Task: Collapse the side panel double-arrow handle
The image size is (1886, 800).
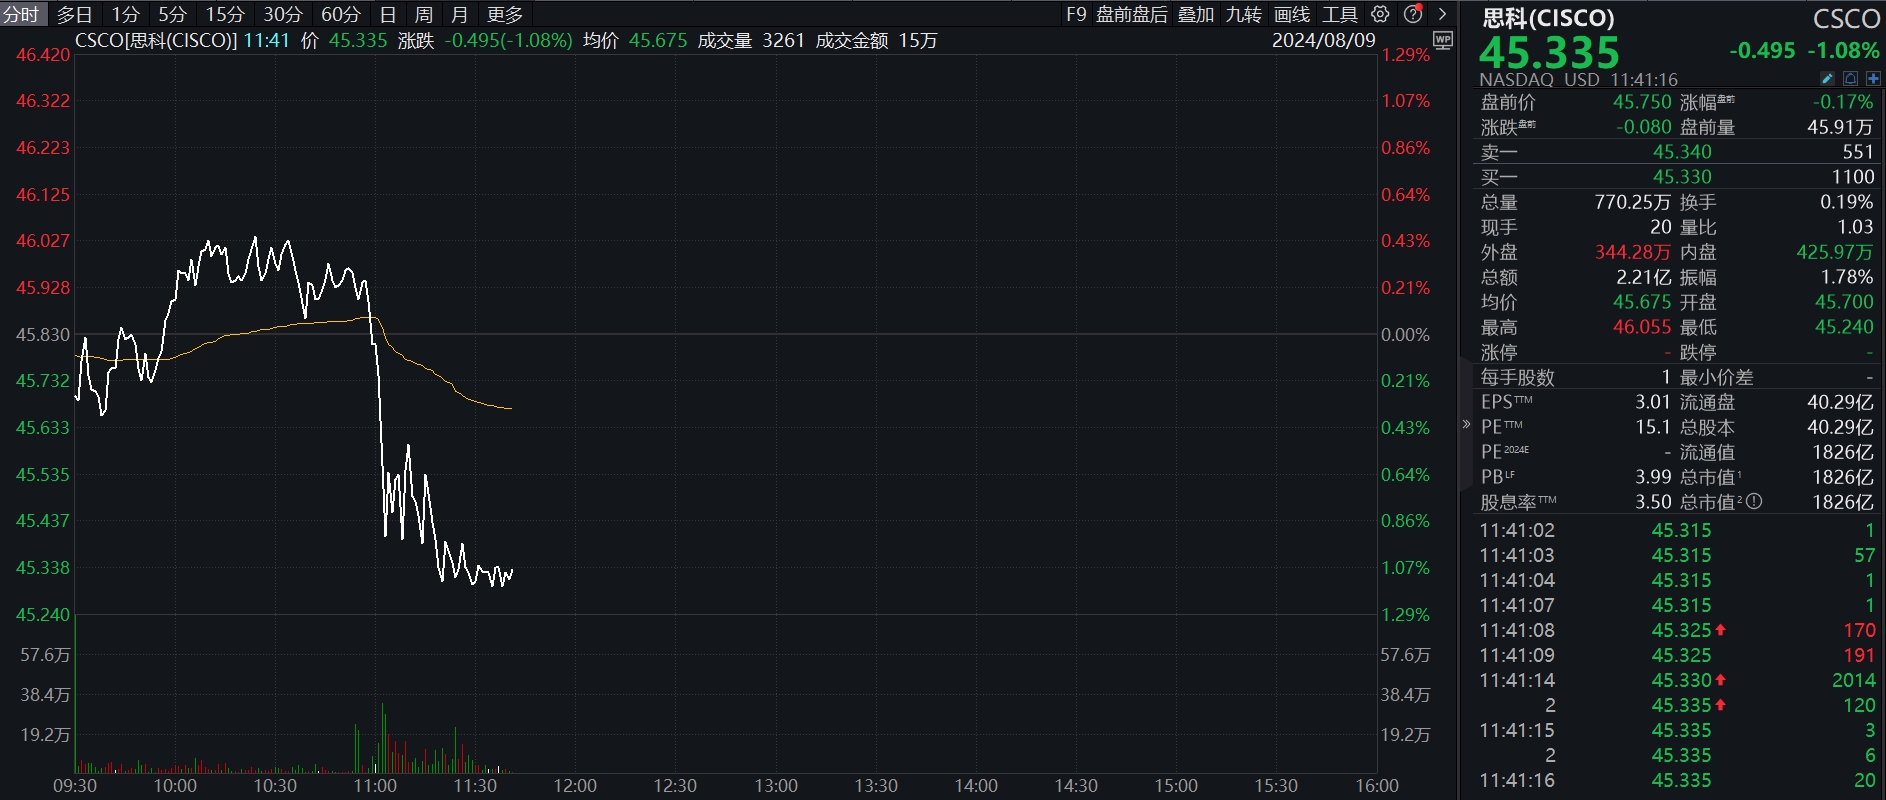Action: coord(1466,425)
